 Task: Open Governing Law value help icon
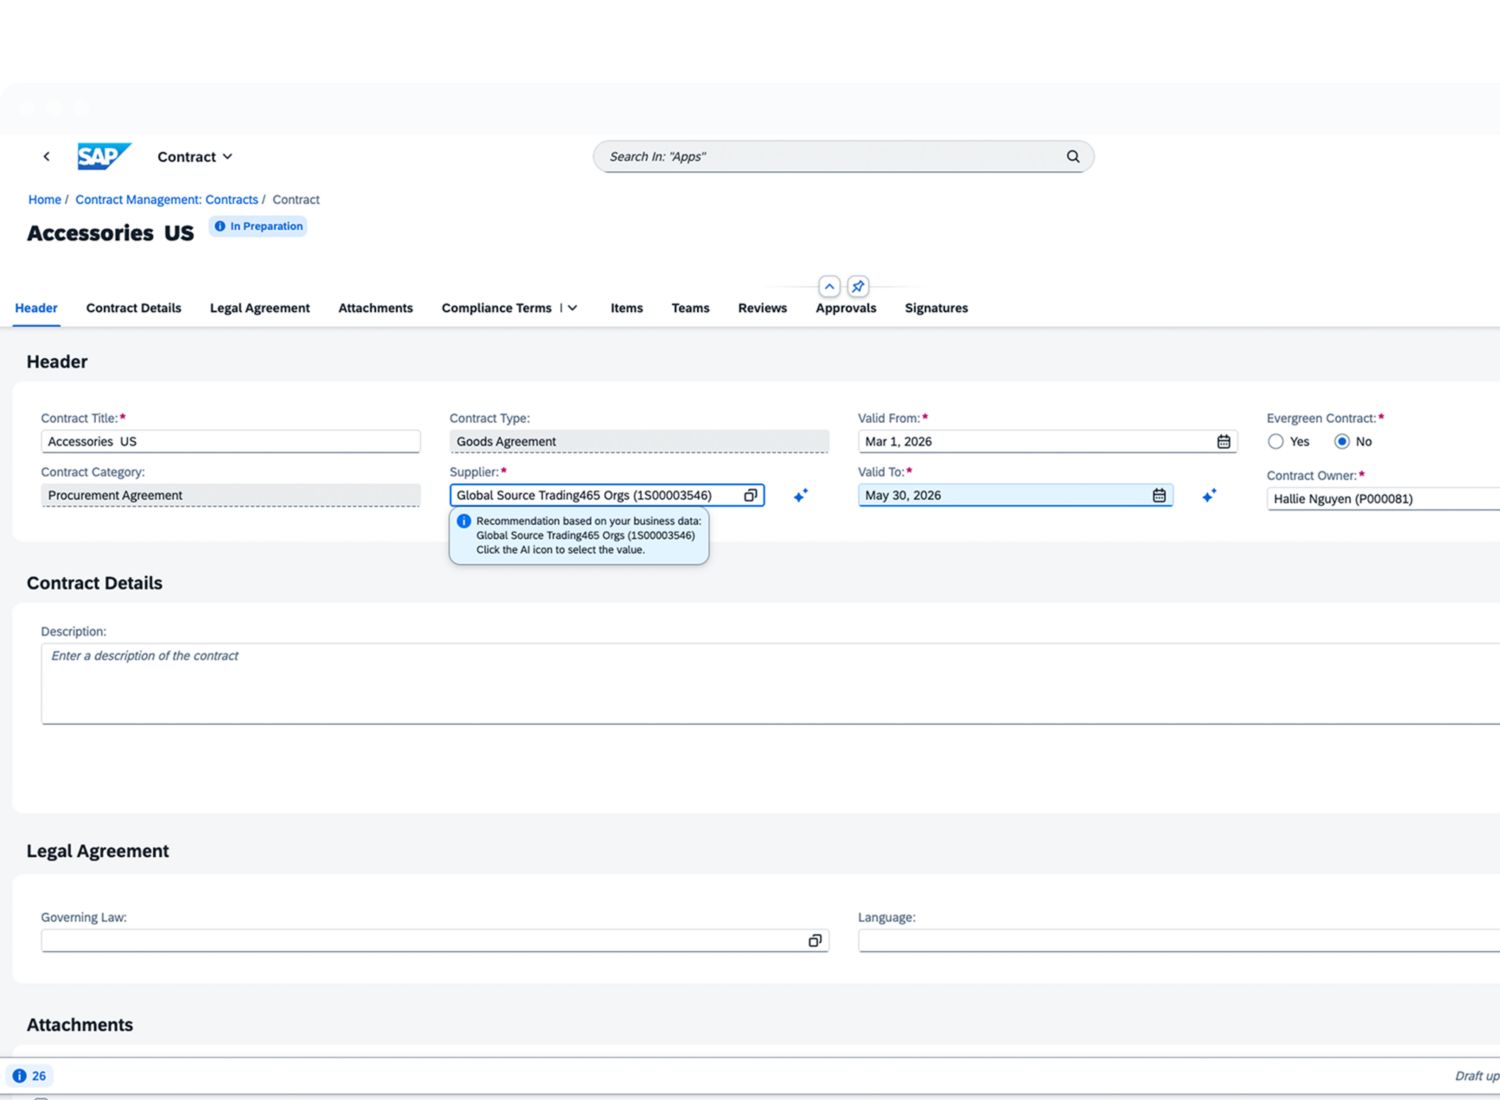(815, 940)
